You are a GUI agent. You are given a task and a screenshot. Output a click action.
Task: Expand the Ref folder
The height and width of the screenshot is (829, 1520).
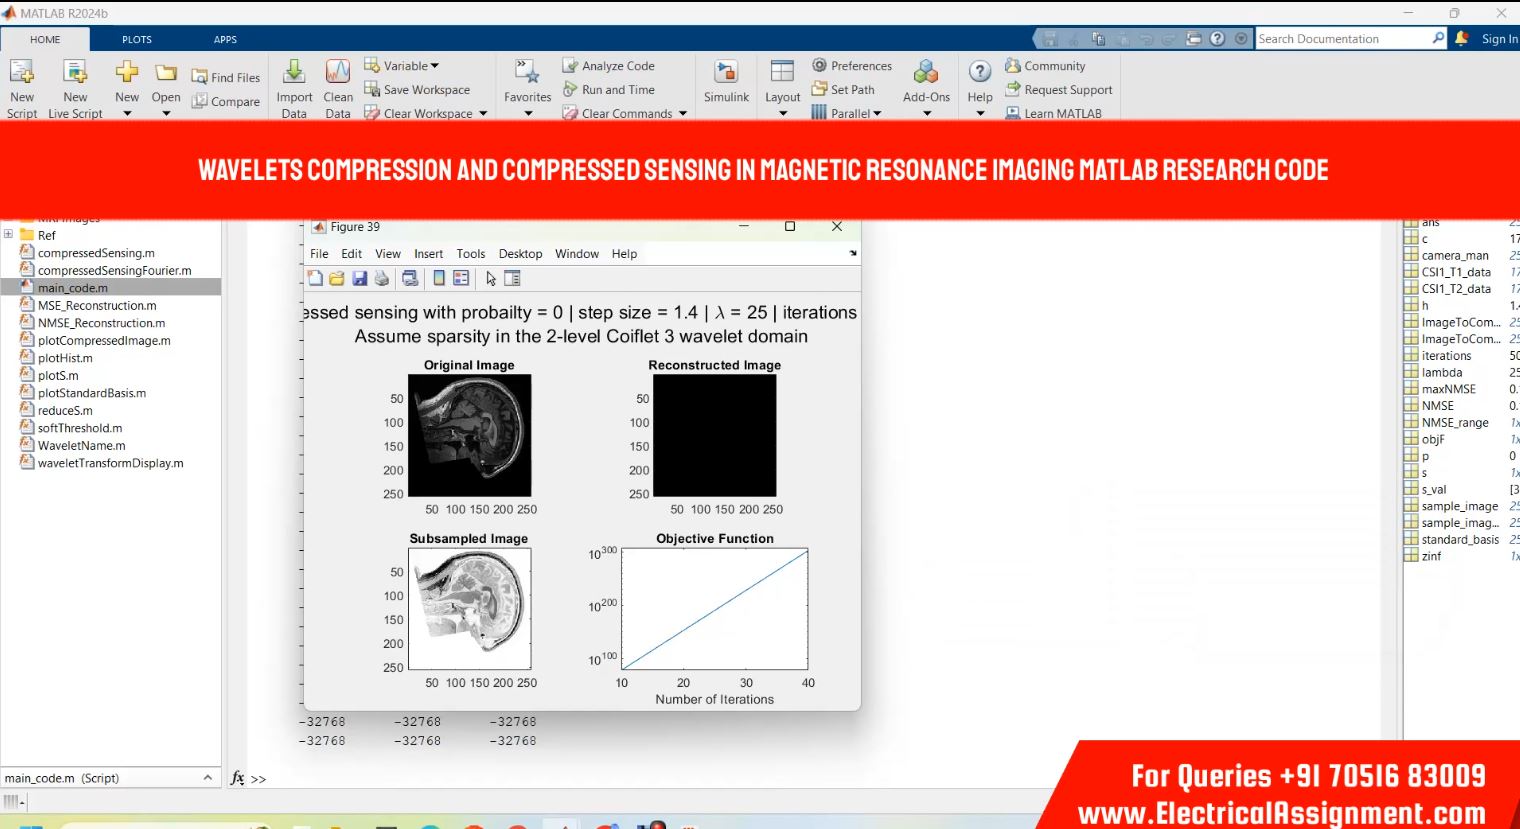tap(8, 234)
